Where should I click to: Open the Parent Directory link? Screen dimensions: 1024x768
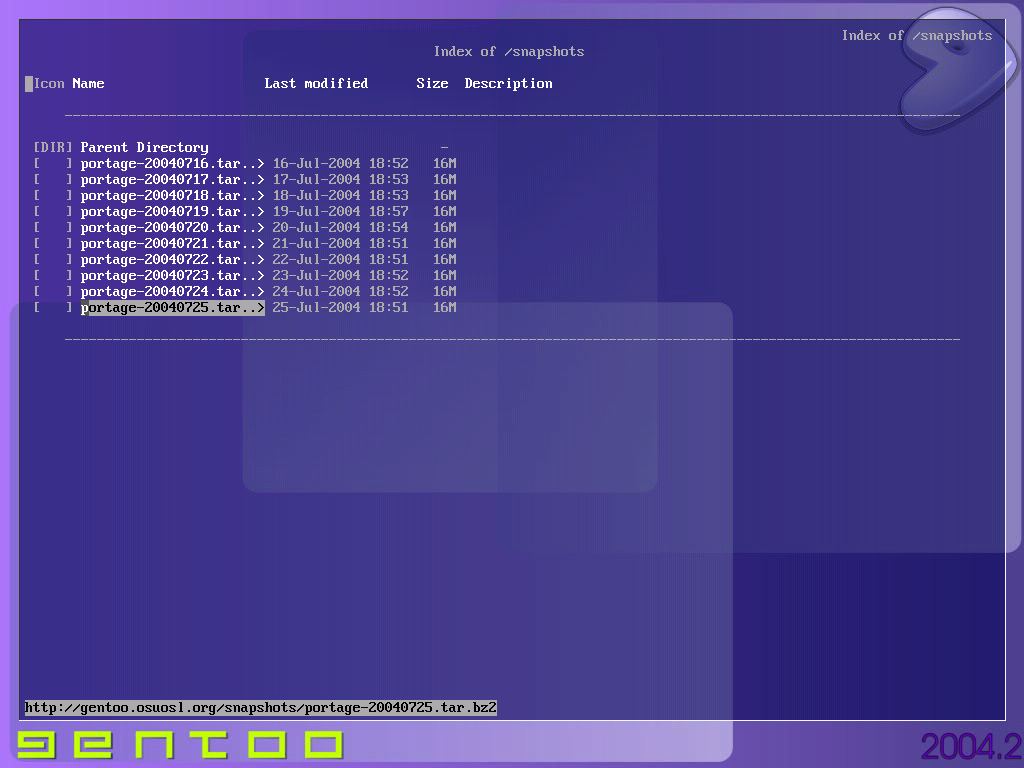(x=144, y=148)
